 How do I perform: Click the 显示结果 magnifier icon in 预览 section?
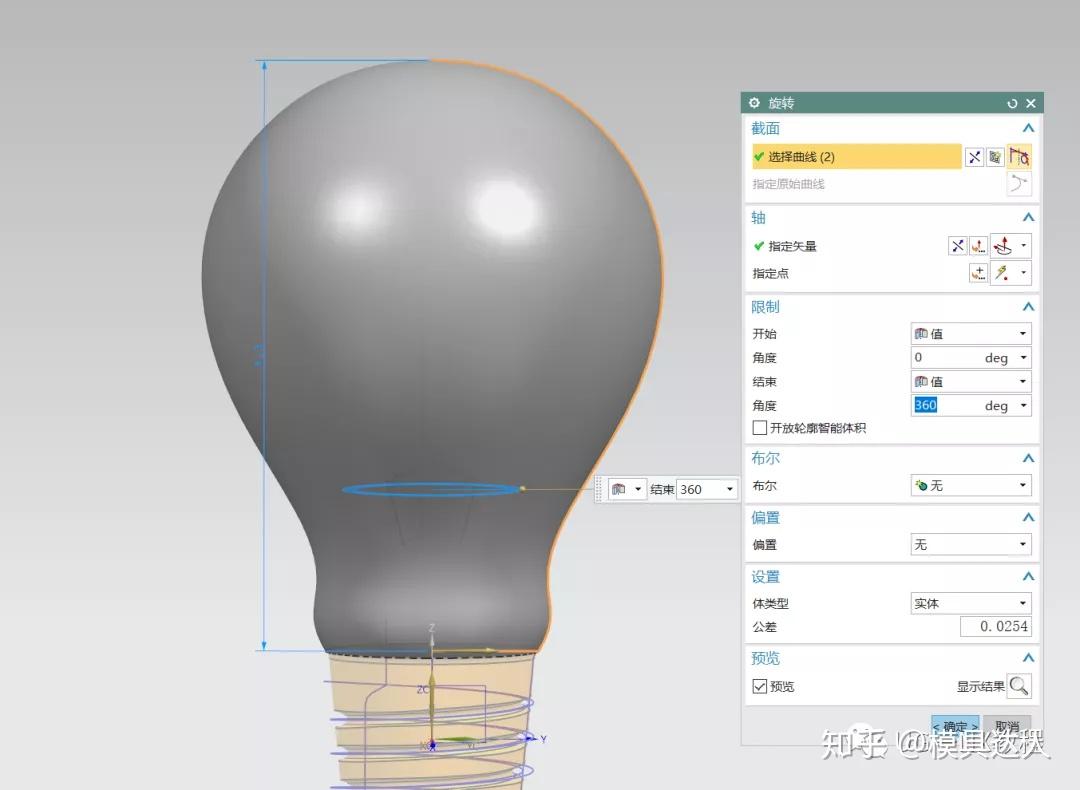pyautogui.click(x=1021, y=687)
